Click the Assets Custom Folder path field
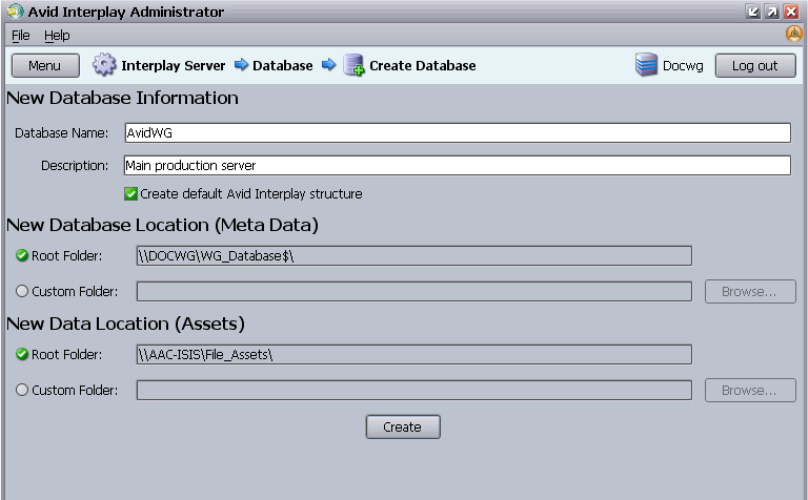This screenshot has height=500, width=808. point(414,390)
